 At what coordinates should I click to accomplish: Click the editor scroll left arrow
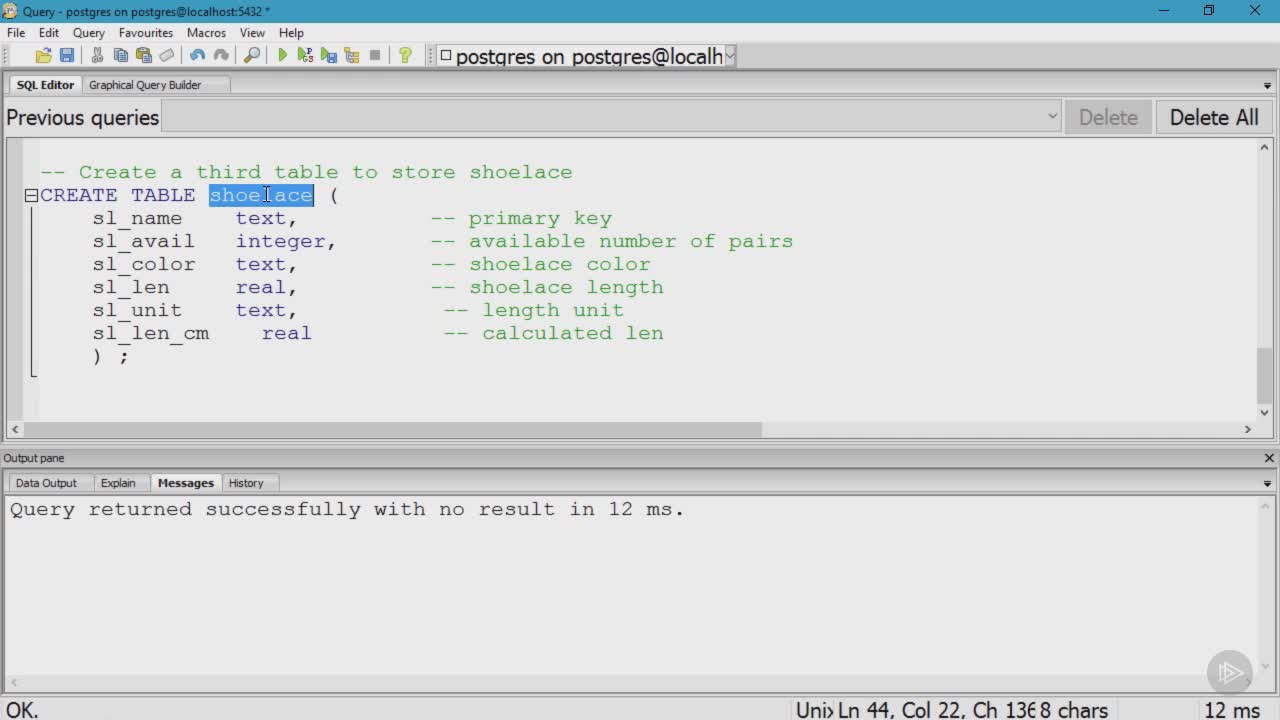[x=14, y=429]
